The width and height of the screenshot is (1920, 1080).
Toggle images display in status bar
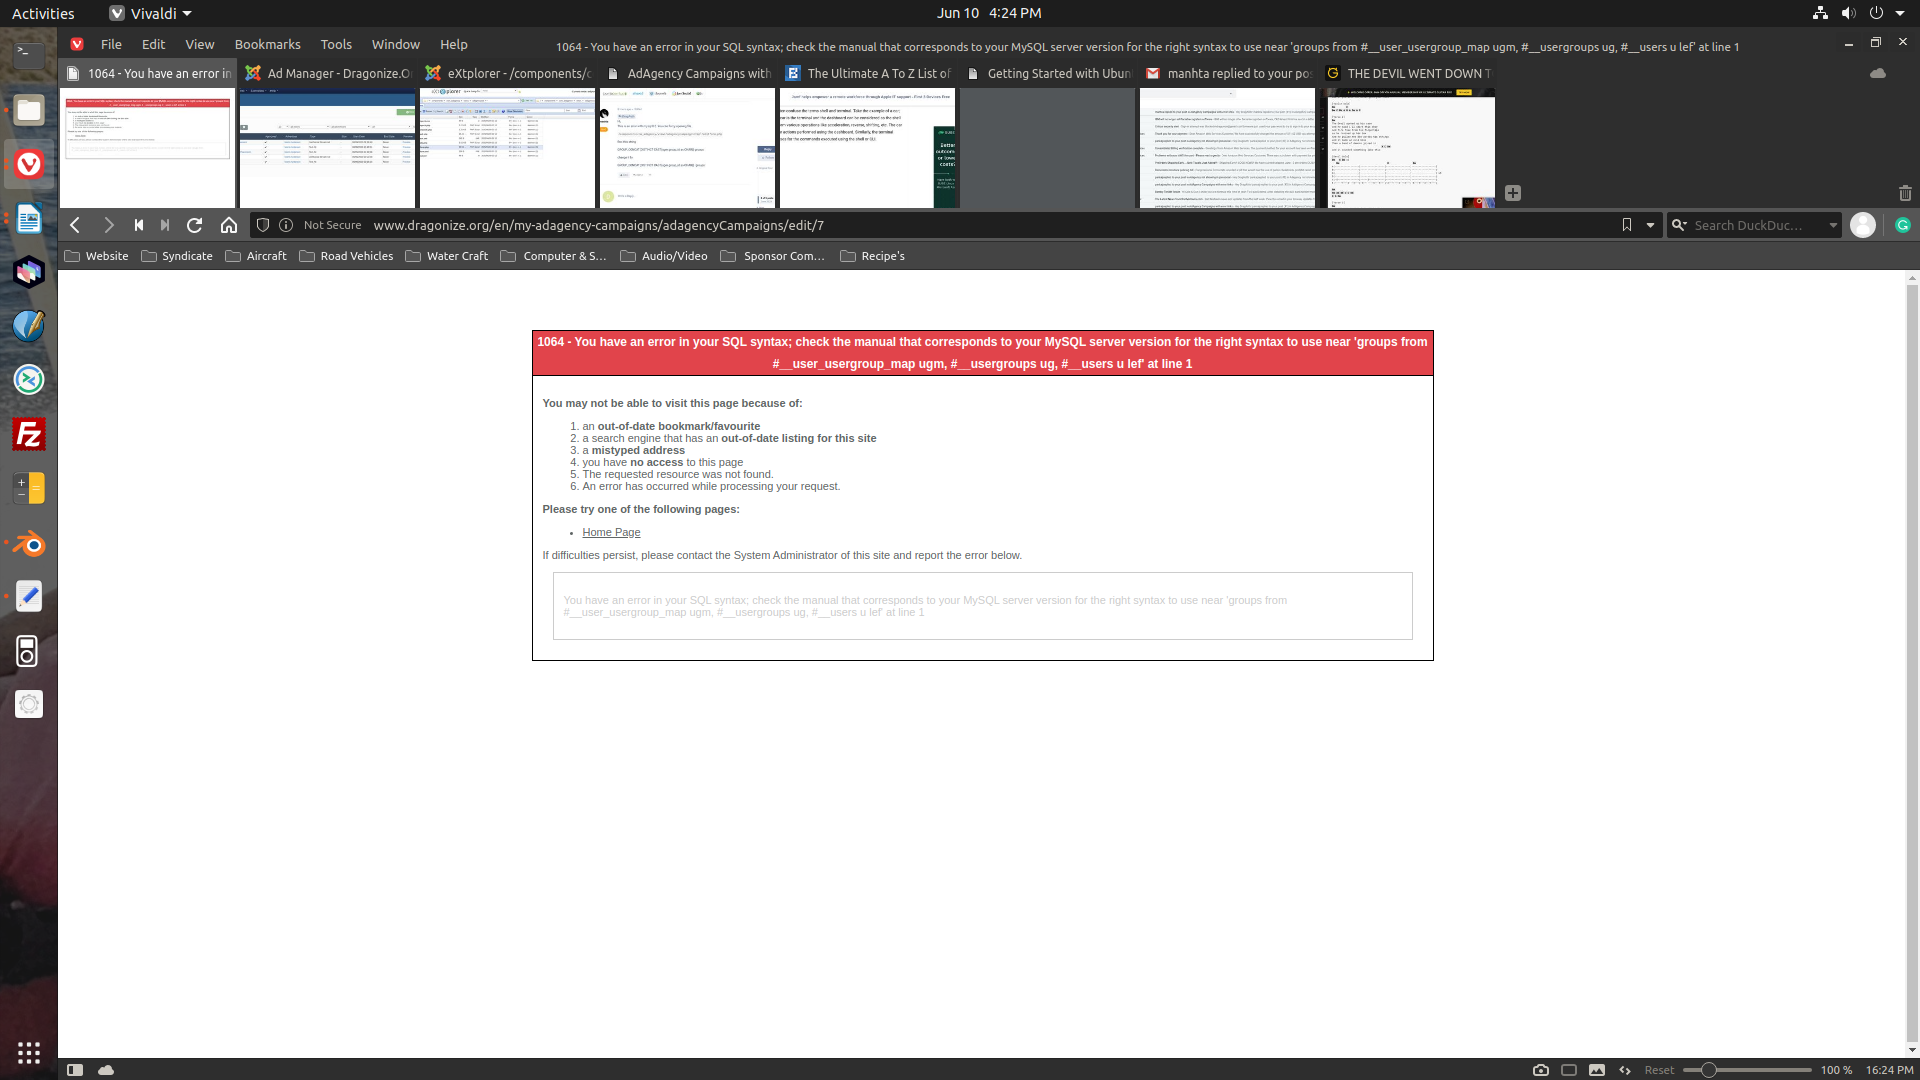(1597, 1070)
